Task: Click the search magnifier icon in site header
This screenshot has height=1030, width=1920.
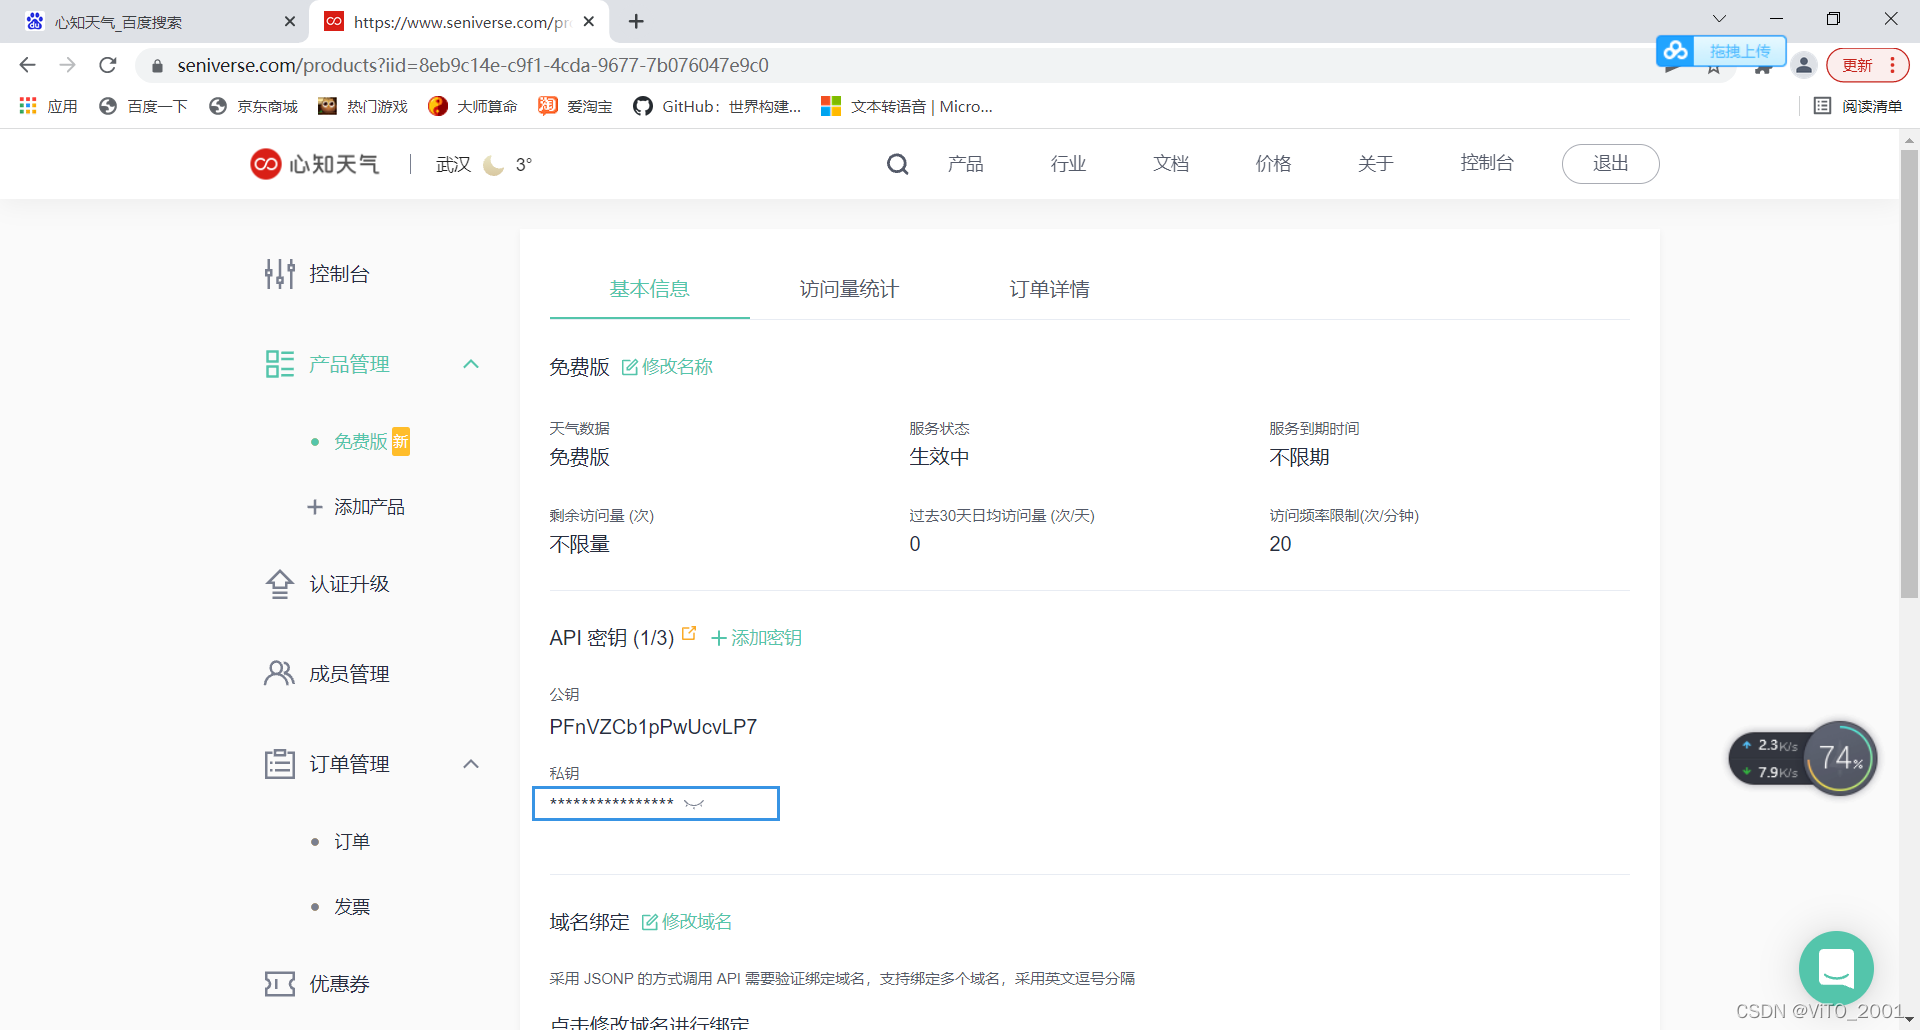Action: click(897, 164)
